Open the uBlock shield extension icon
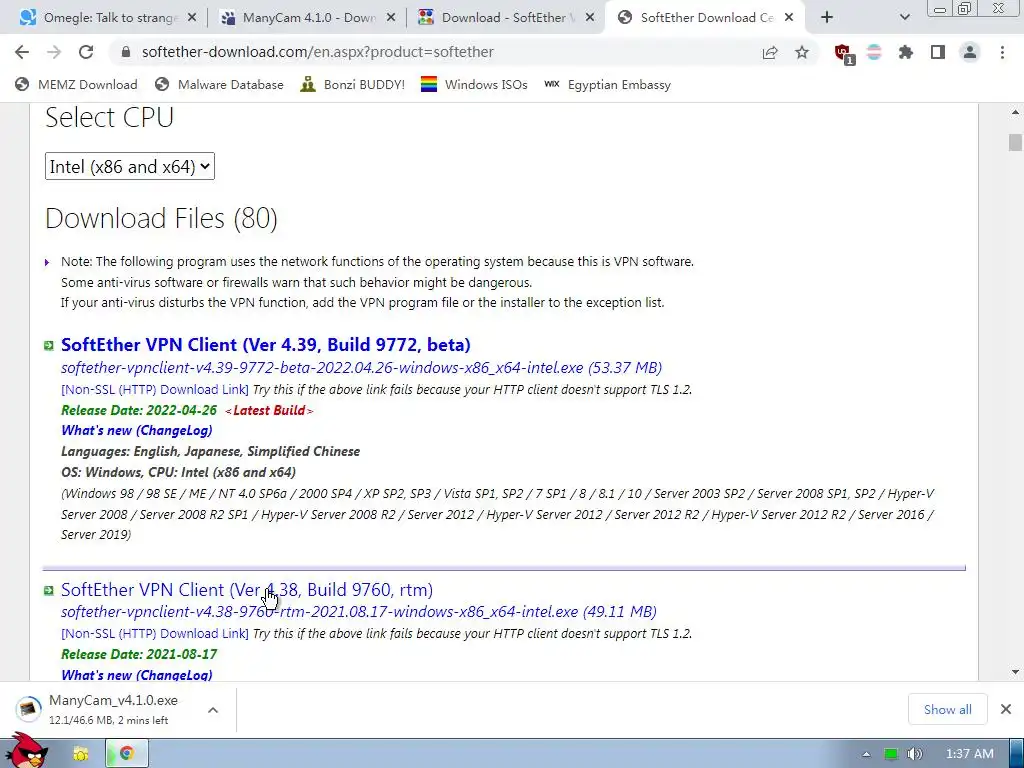This screenshot has height=768, width=1024. click(844, 54)
